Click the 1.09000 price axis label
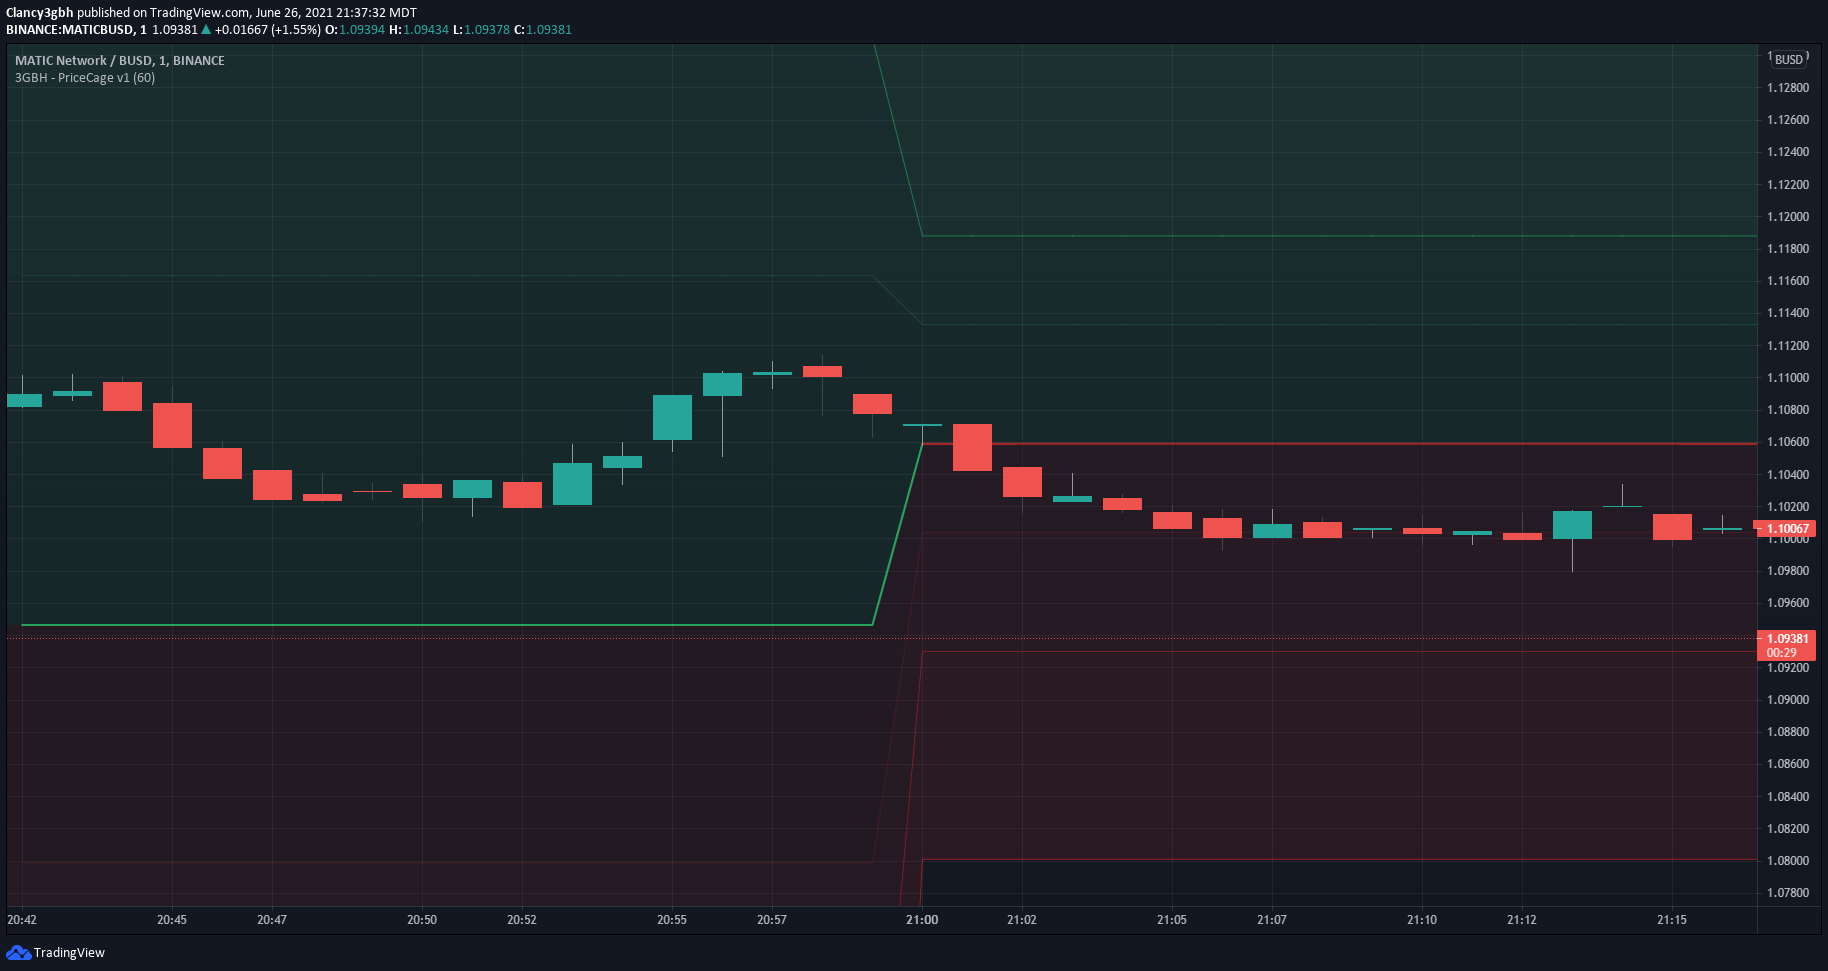1828x971 pixels. pyautogui.click(x=1788, y=700)
